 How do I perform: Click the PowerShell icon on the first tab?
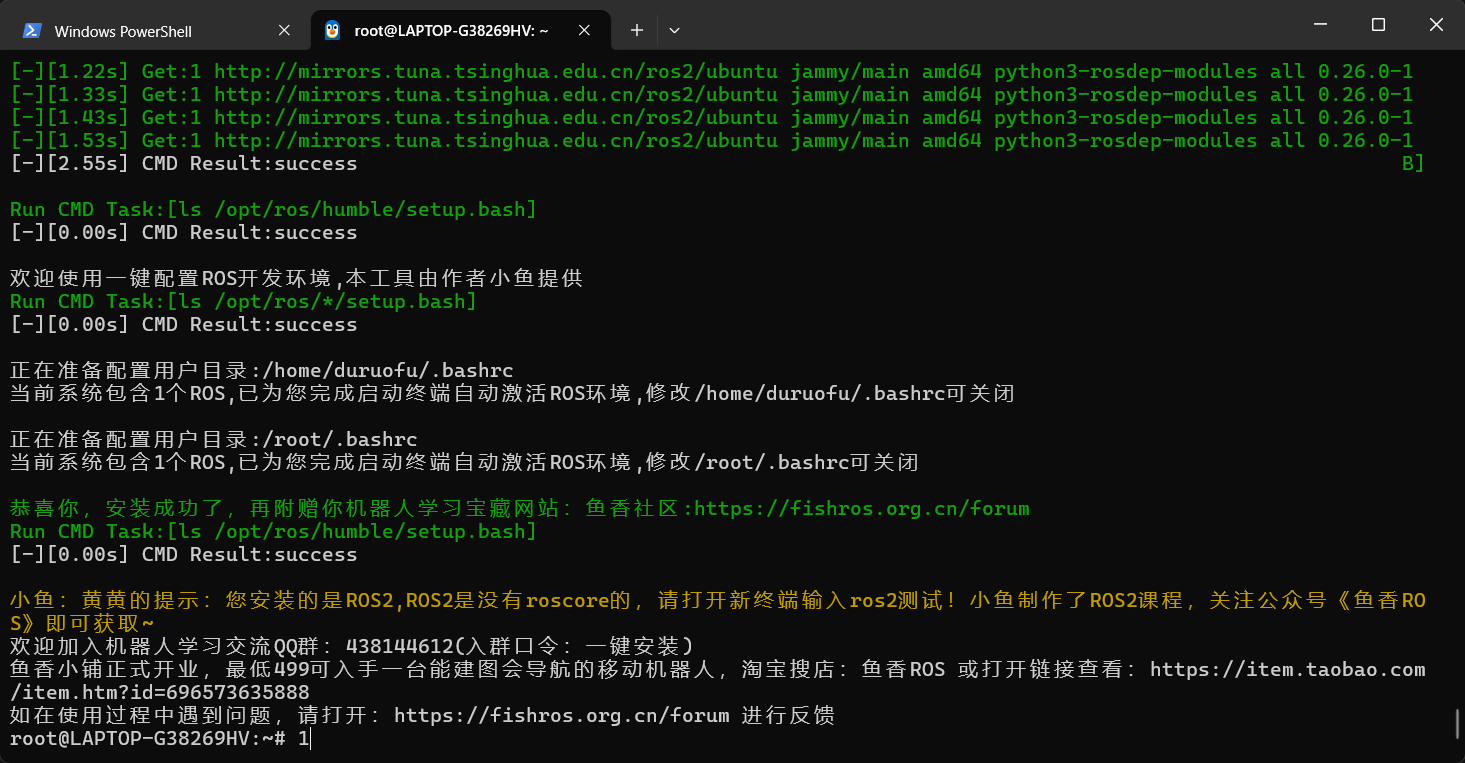point(32,31)
